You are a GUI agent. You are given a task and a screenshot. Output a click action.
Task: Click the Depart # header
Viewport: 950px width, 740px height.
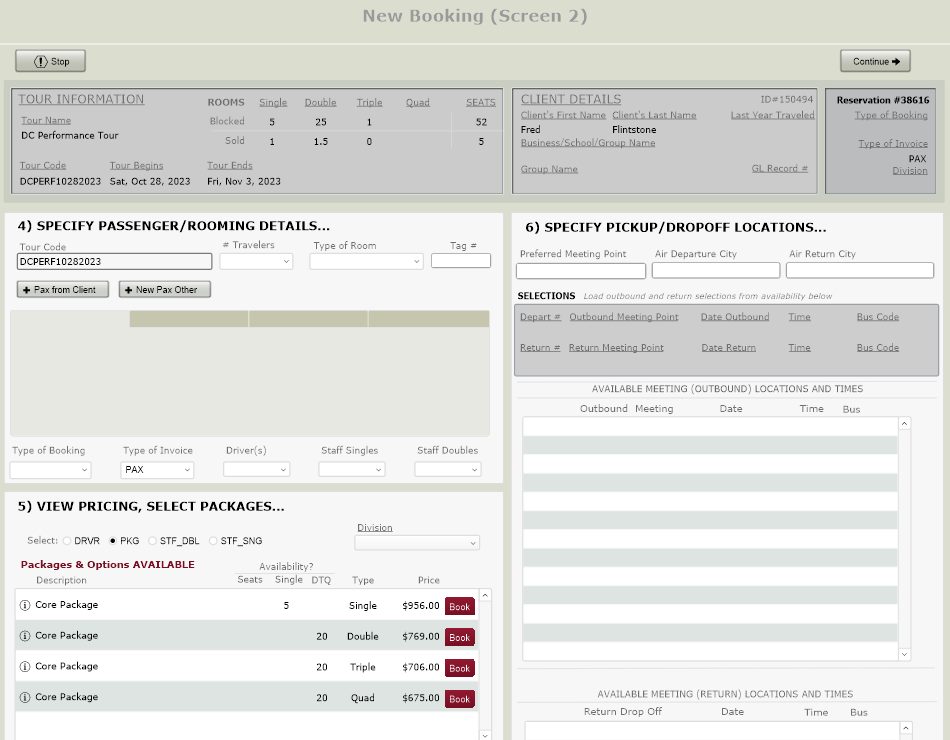coord(540,317)
